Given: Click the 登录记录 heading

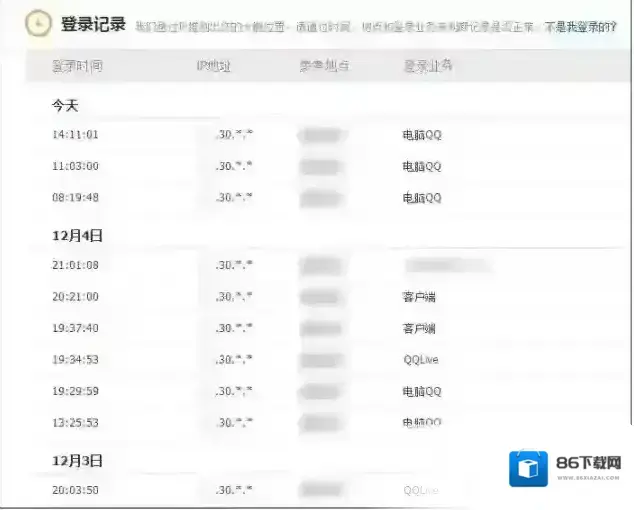Looking at the screenshot, I should 93,24.
